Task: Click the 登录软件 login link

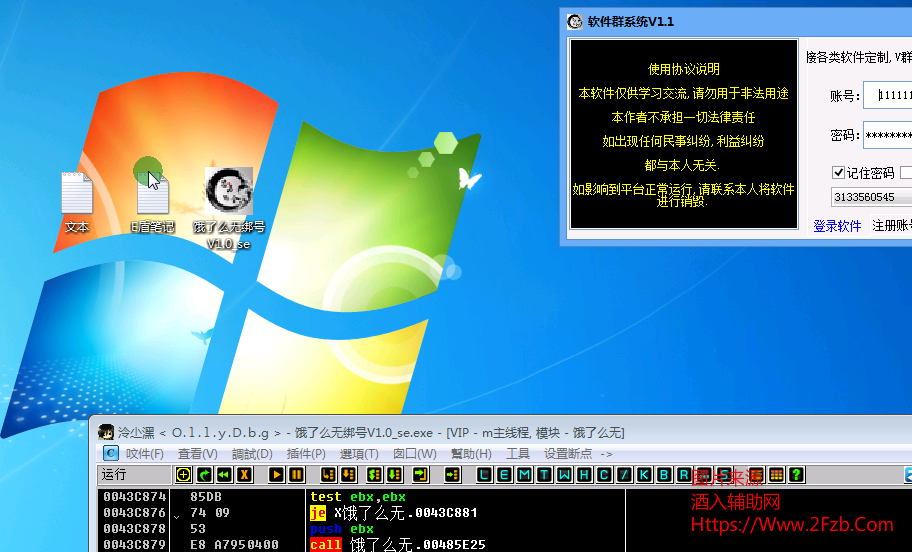Action: pos(837,226)
